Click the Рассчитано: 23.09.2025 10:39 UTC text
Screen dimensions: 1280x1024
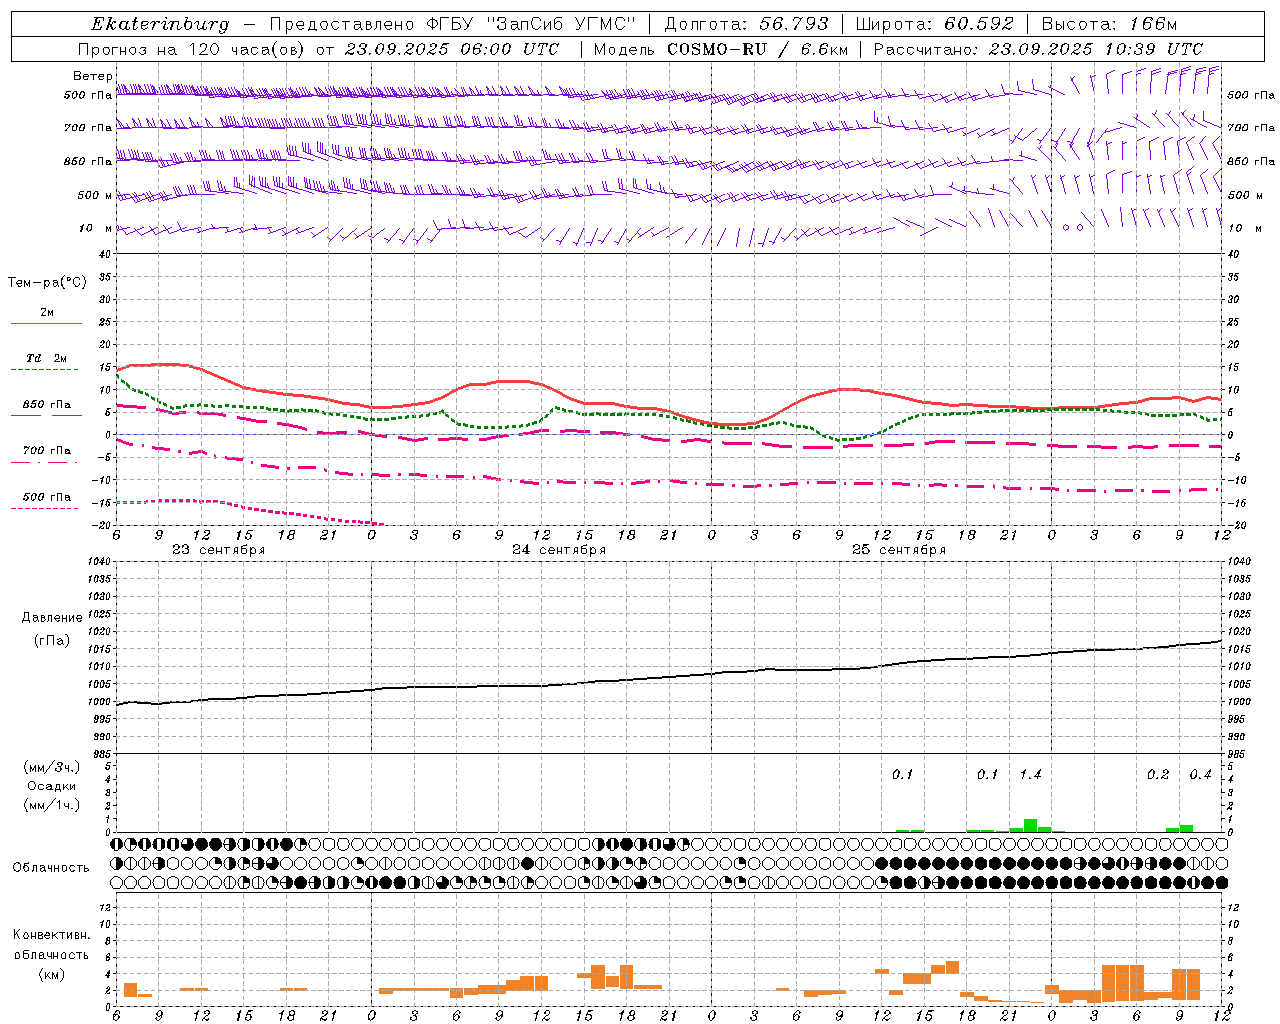(x=1038, y=49)
